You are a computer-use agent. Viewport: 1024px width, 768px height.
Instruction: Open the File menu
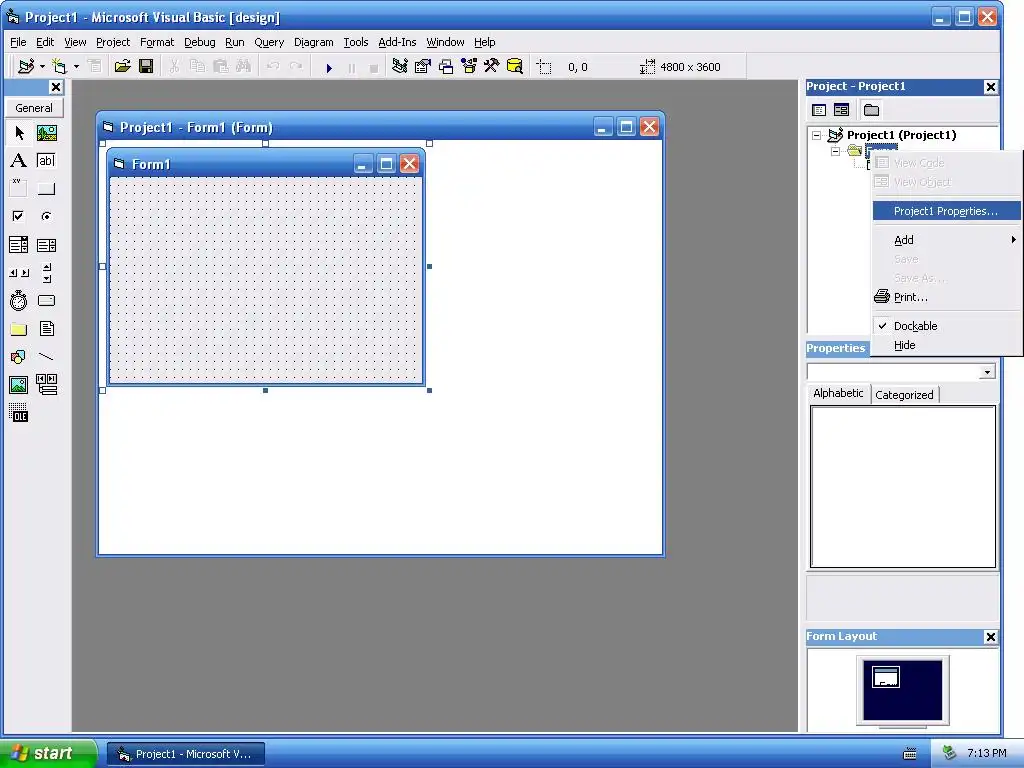tap(18, 42)
